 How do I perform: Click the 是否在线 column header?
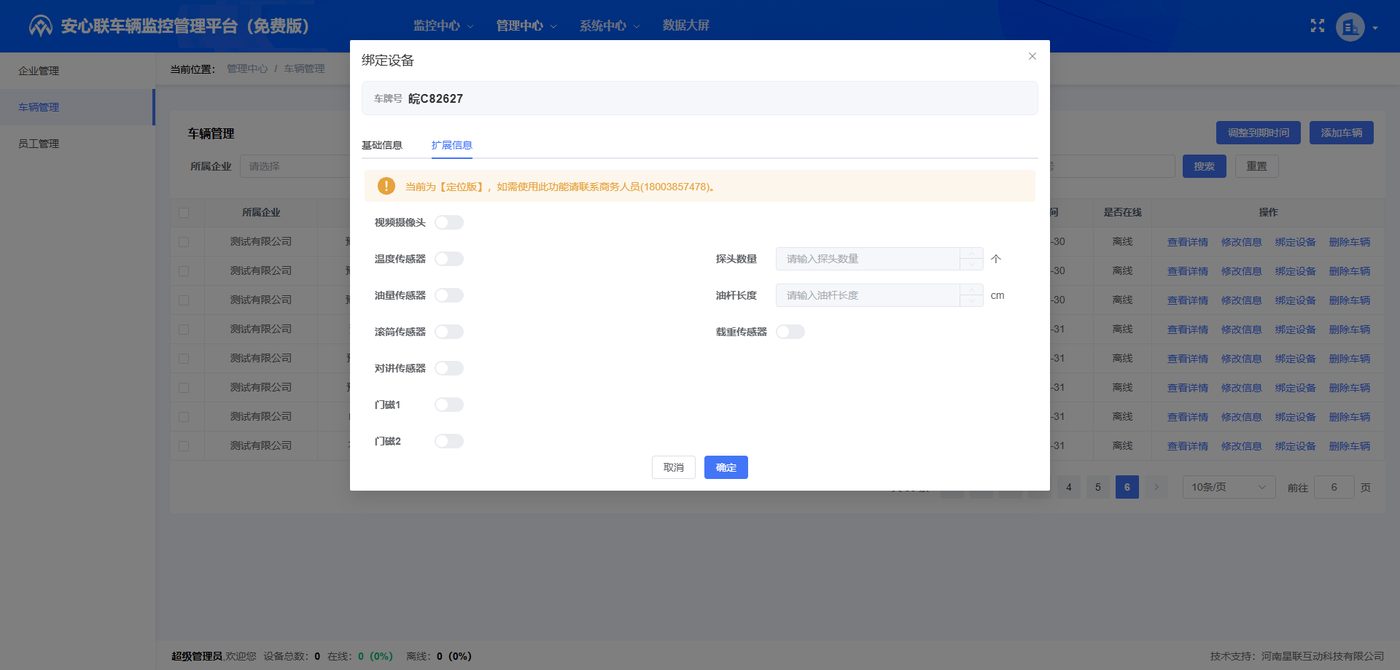click(1122, 212)
